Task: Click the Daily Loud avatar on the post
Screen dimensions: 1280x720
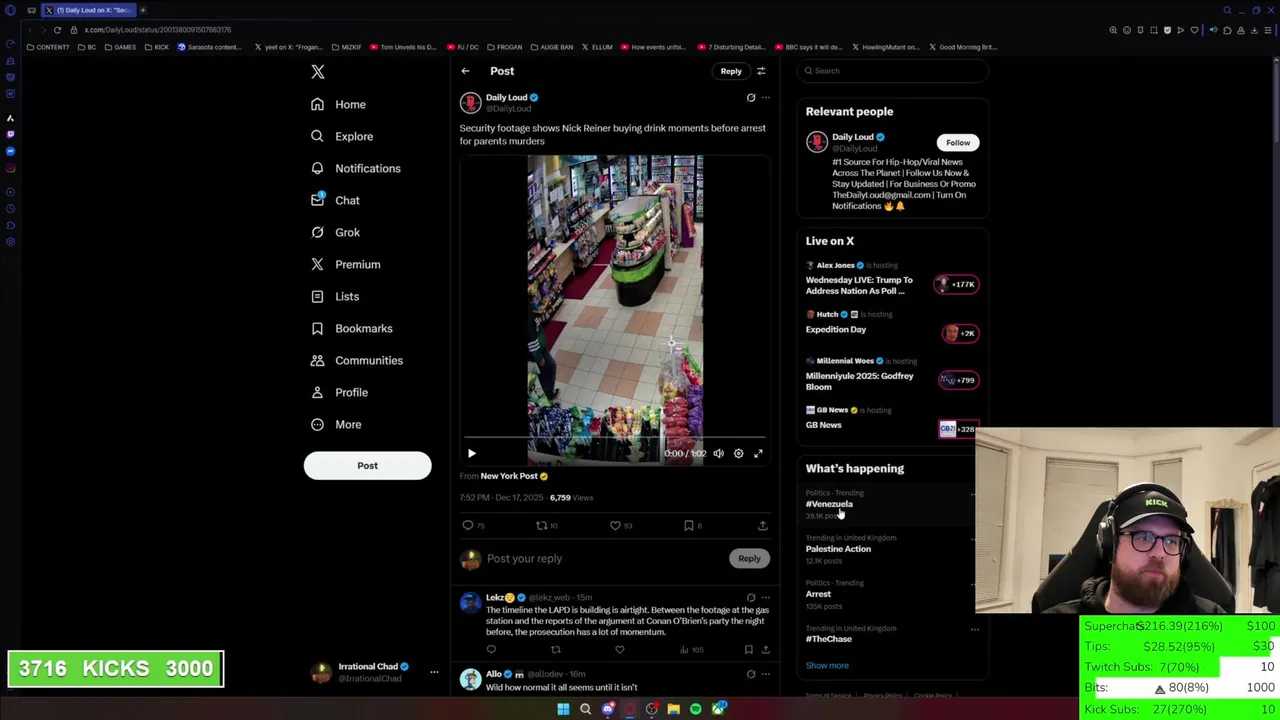Action: pos(470,103)
